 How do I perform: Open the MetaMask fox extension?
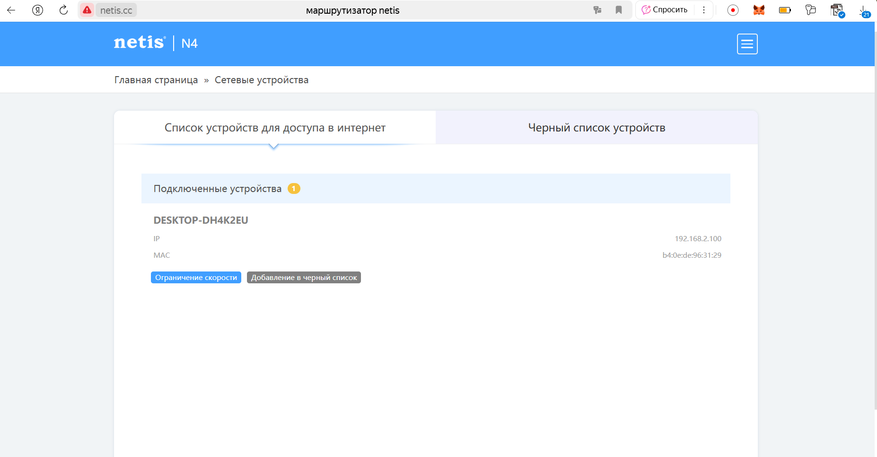758,10
